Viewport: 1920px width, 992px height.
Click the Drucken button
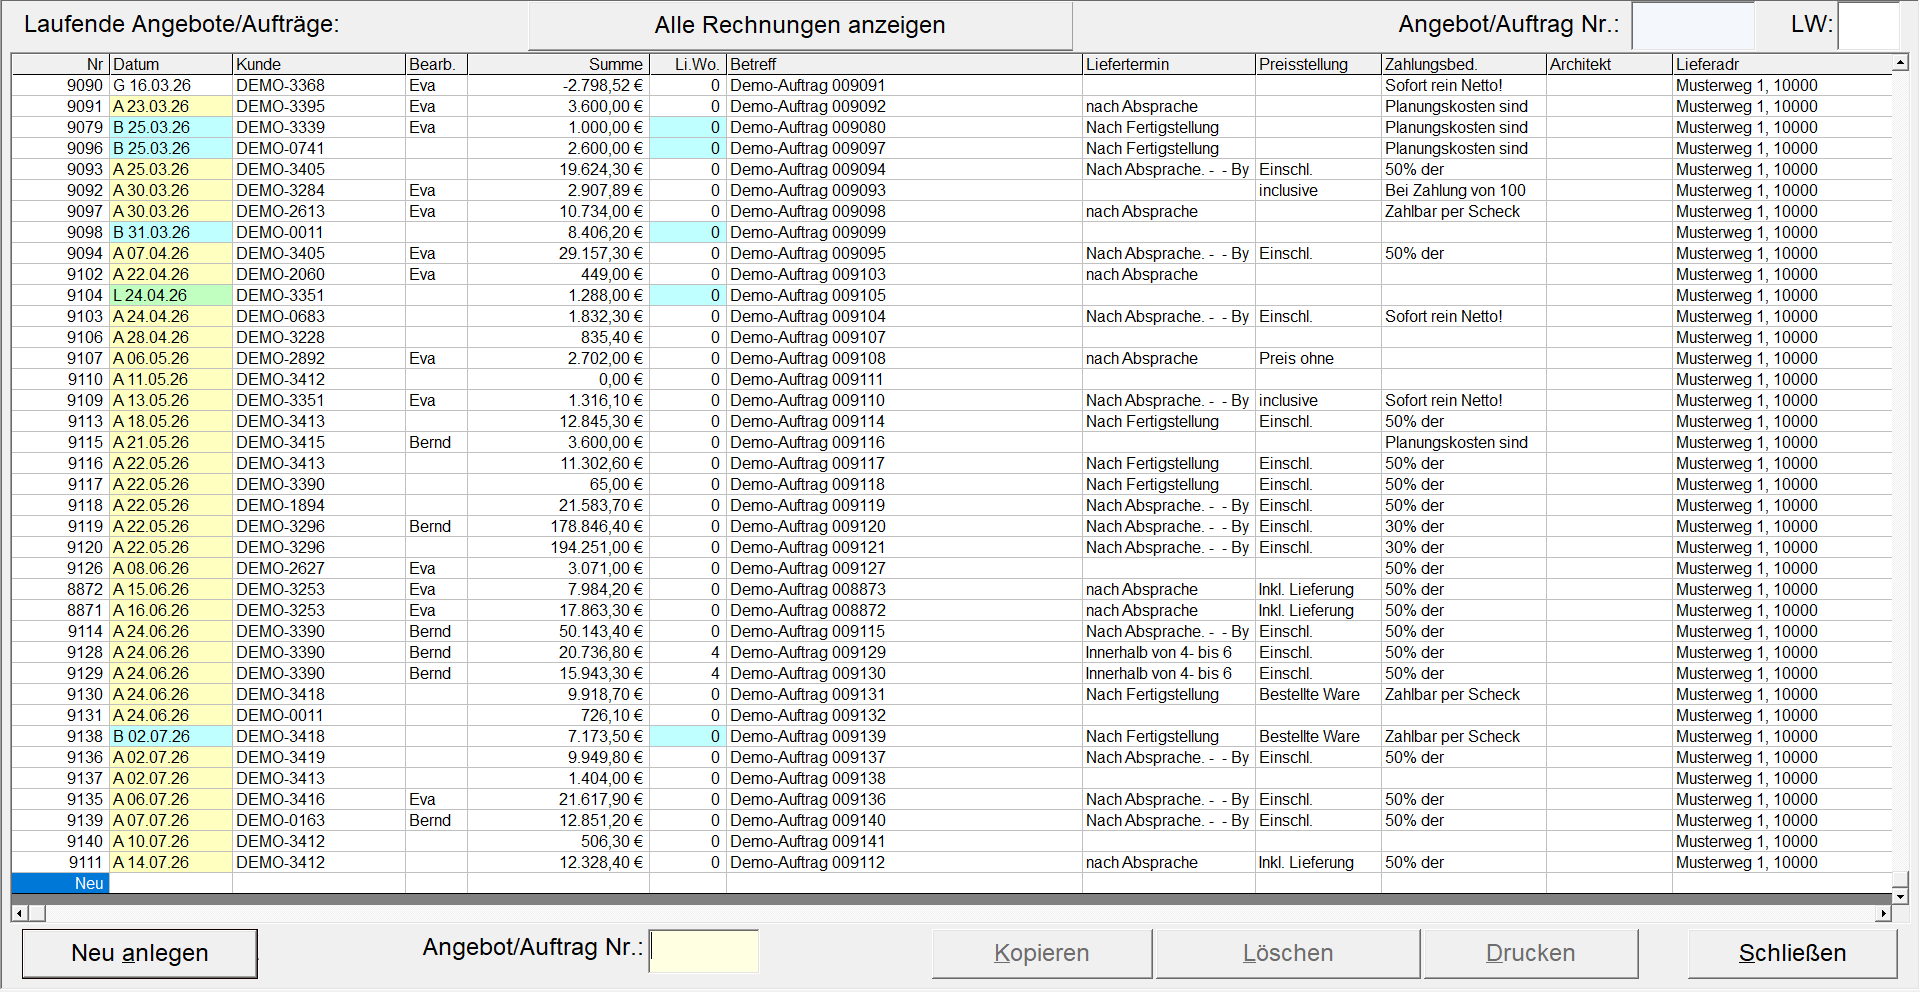click(1531, 953)
